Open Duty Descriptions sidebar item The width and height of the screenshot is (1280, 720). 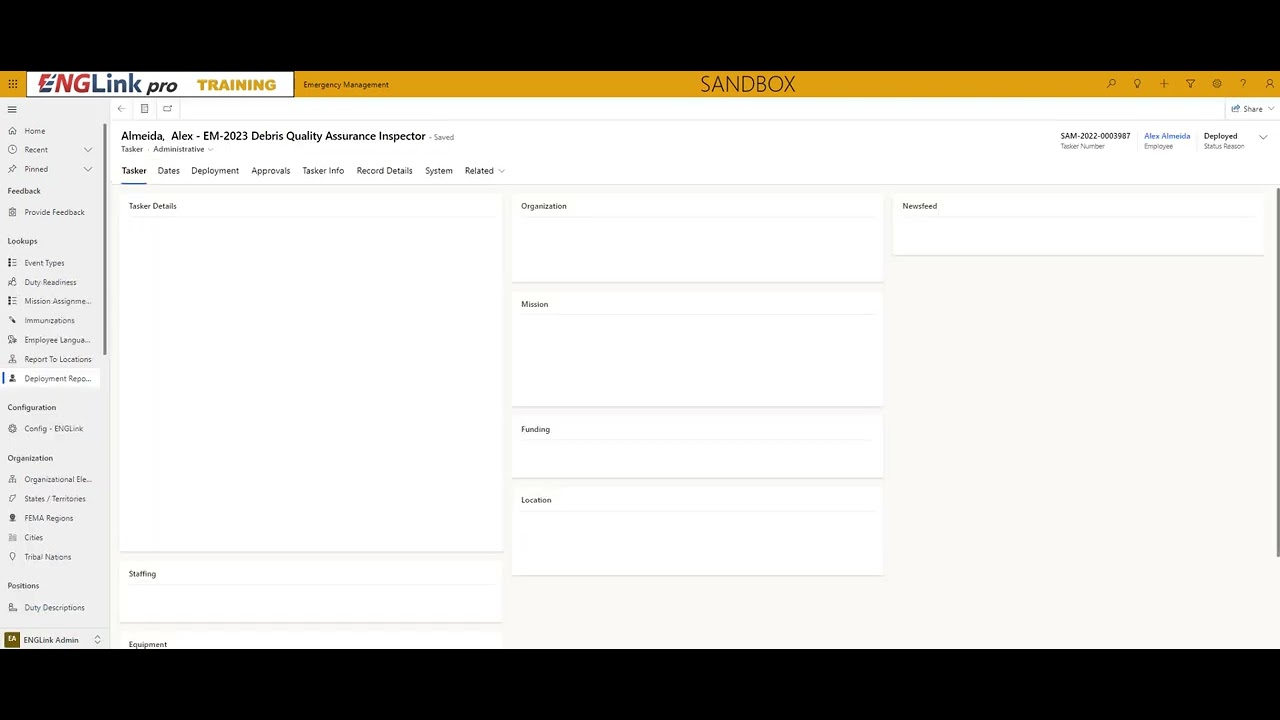[x=50, y=607]
